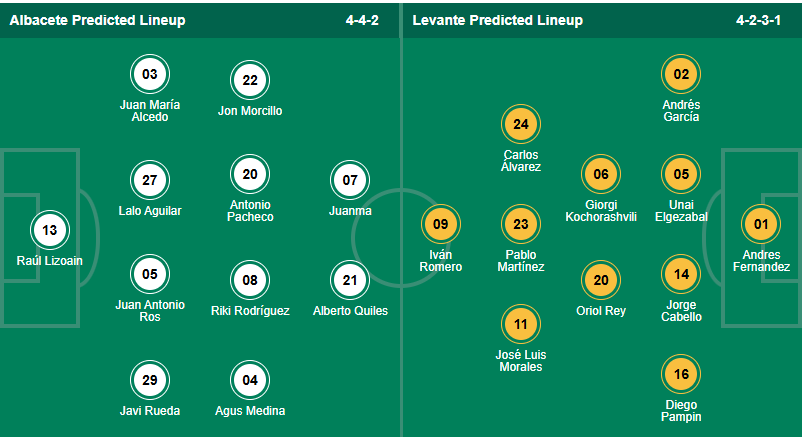Click Juanma's number 07 badge
803x437 pixels.
pyautogui.click(x=350, y=181)
